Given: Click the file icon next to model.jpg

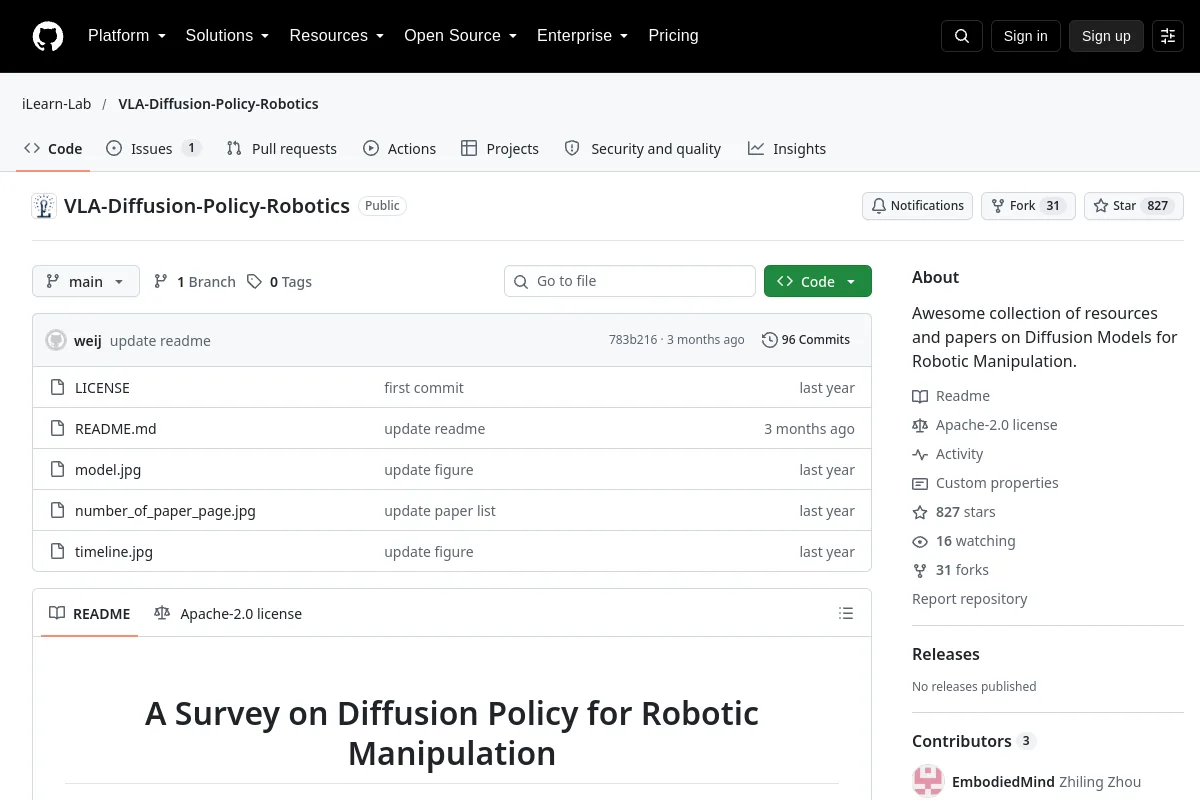Looking at the screenshot, I should [57, 470].
